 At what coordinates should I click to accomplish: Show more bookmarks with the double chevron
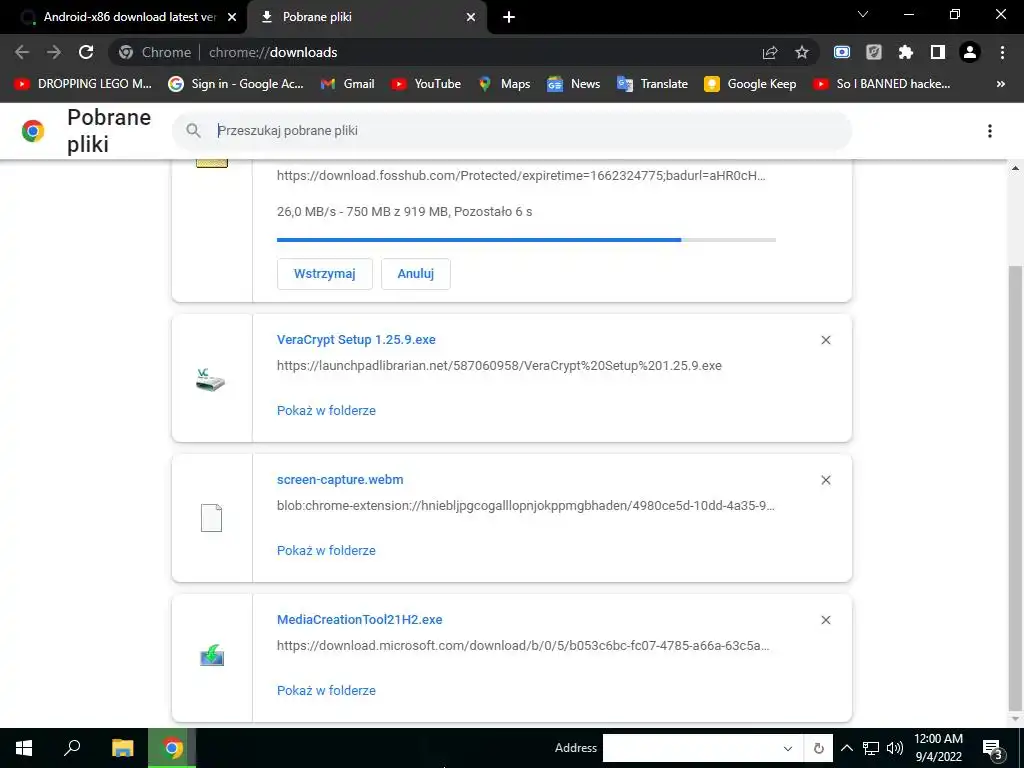pos(1000,84)
